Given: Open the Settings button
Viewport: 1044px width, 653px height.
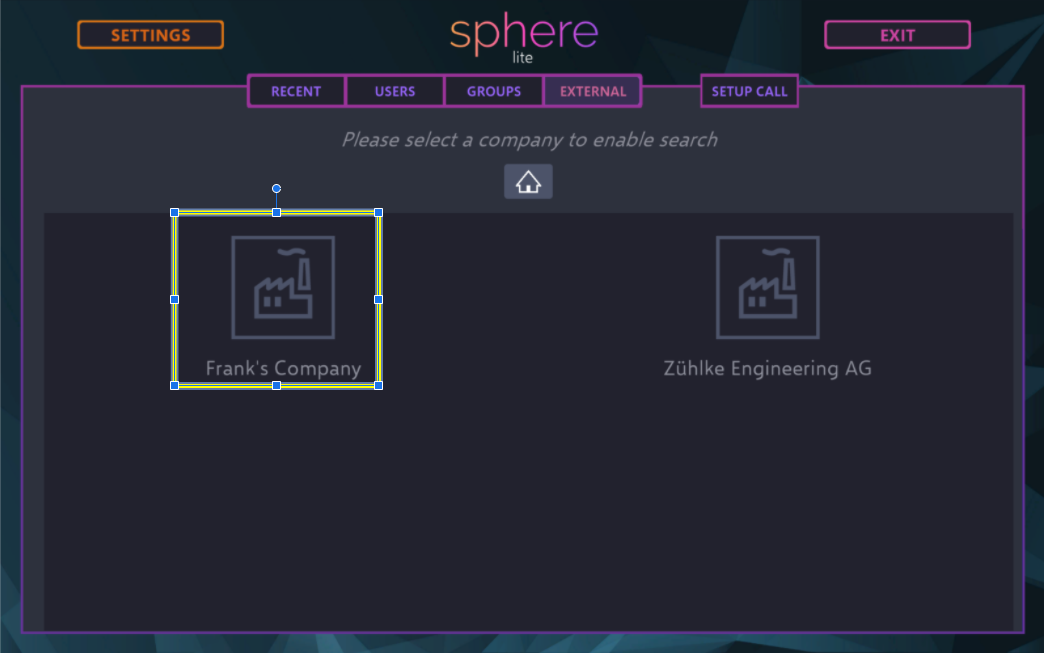Looking at the screenshot, I should 150,35.
